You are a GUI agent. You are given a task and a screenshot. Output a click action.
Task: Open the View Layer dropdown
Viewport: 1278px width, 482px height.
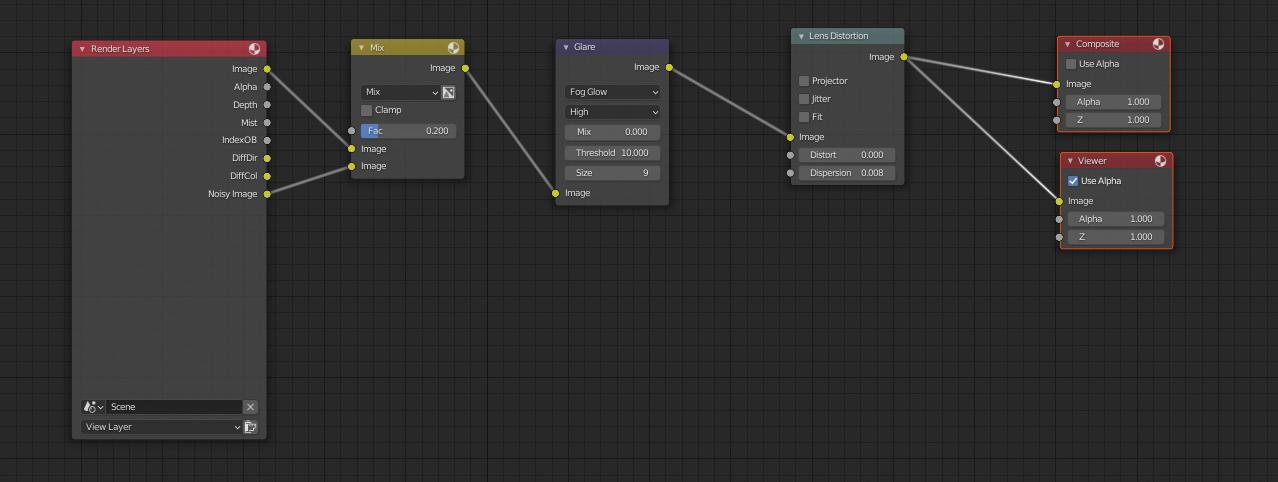point(162,427)
